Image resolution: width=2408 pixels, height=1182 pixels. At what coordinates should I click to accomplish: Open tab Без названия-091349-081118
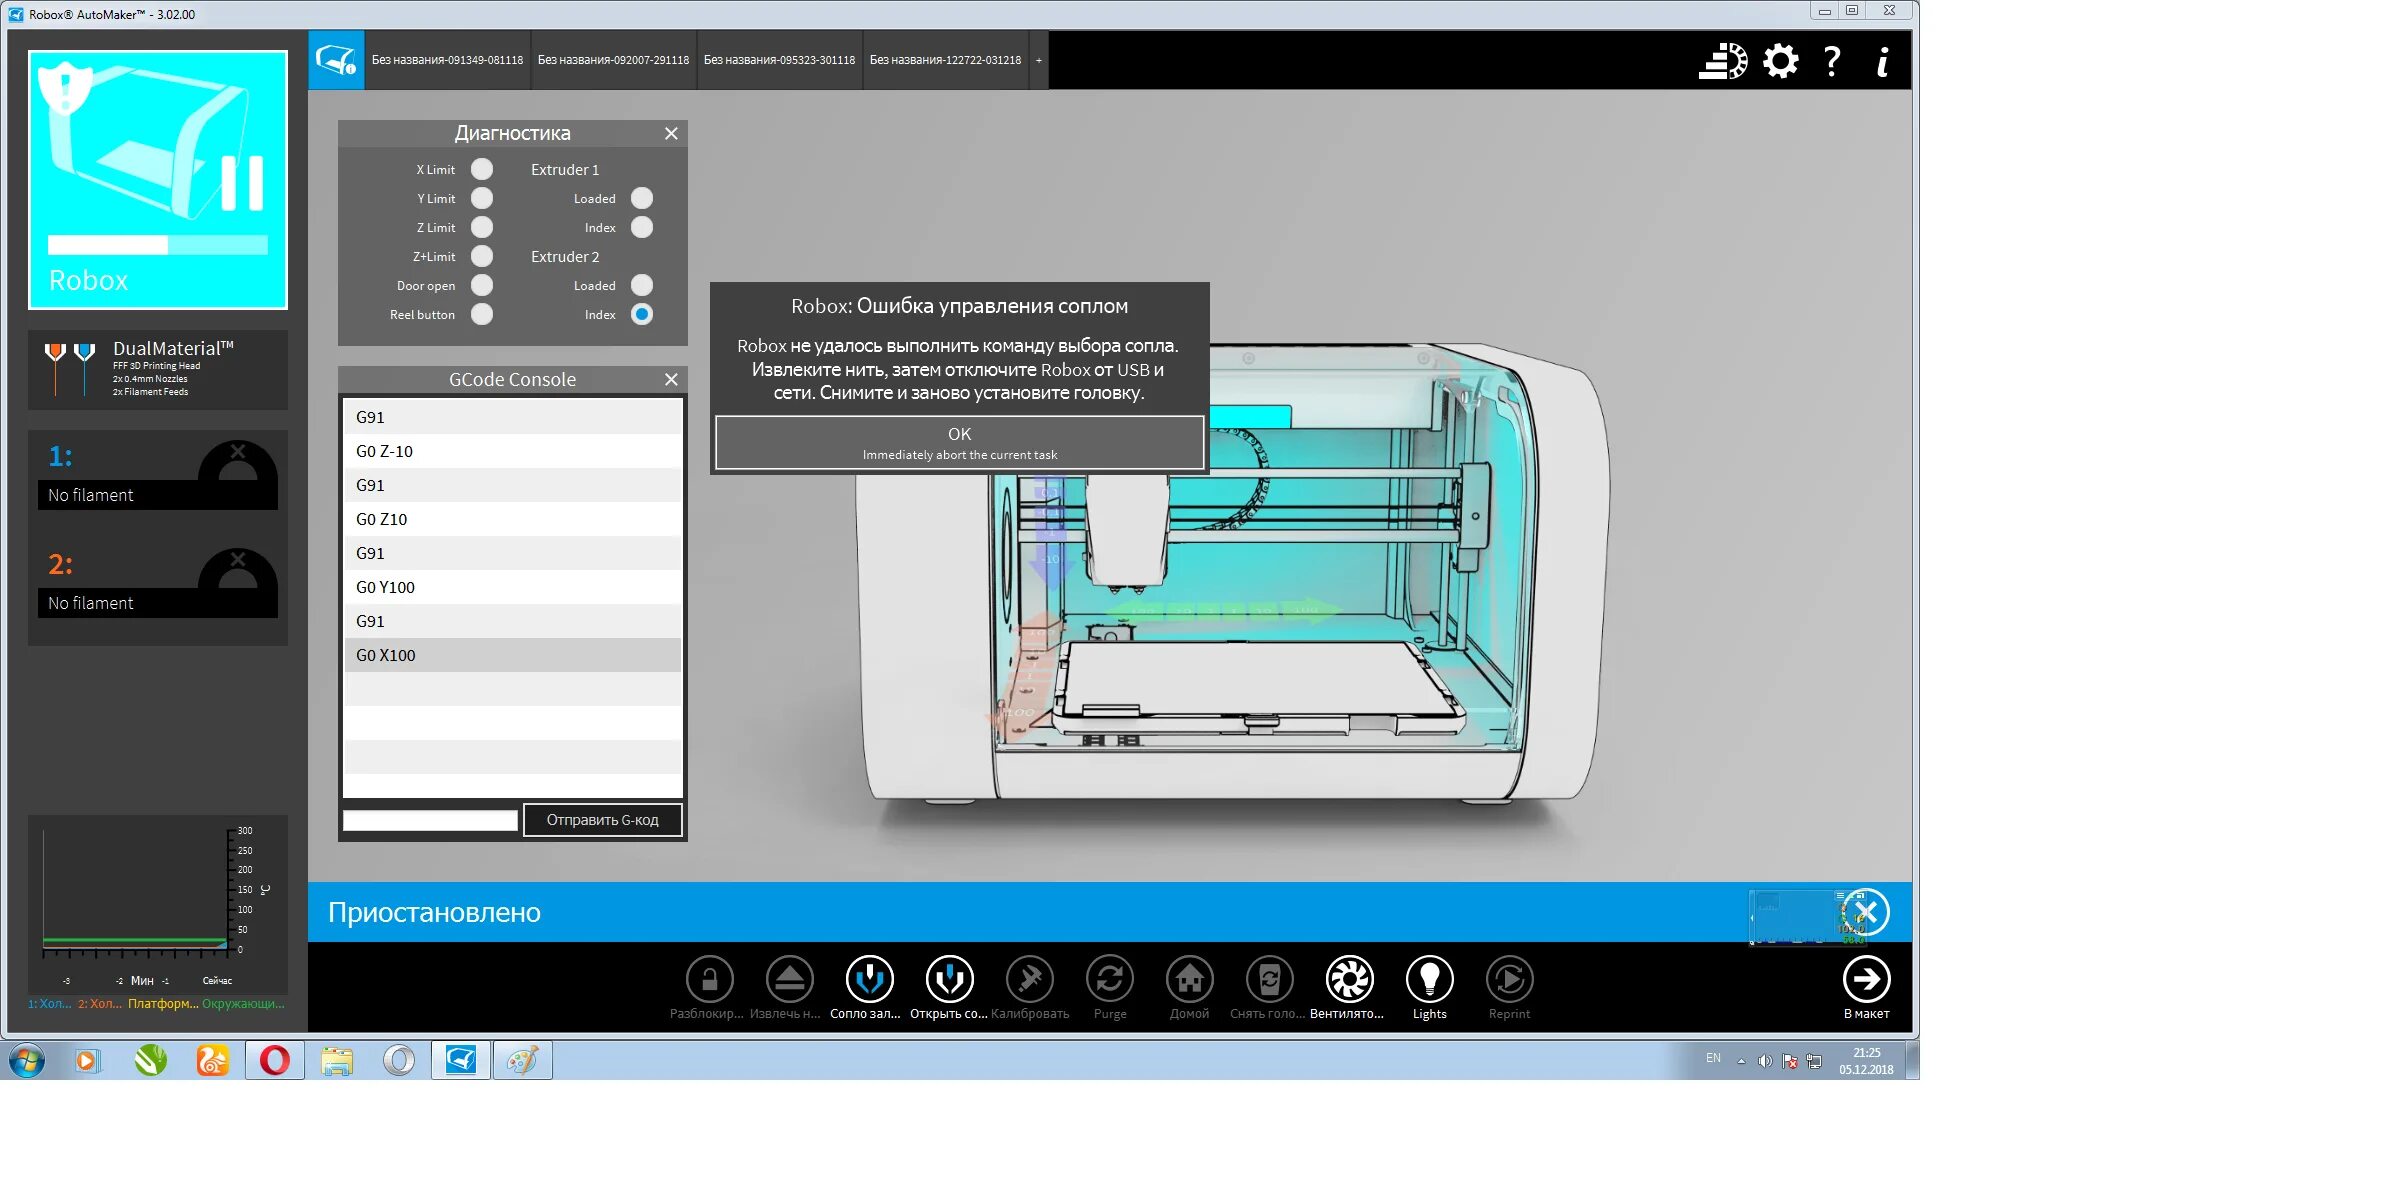tap(447, 60)
